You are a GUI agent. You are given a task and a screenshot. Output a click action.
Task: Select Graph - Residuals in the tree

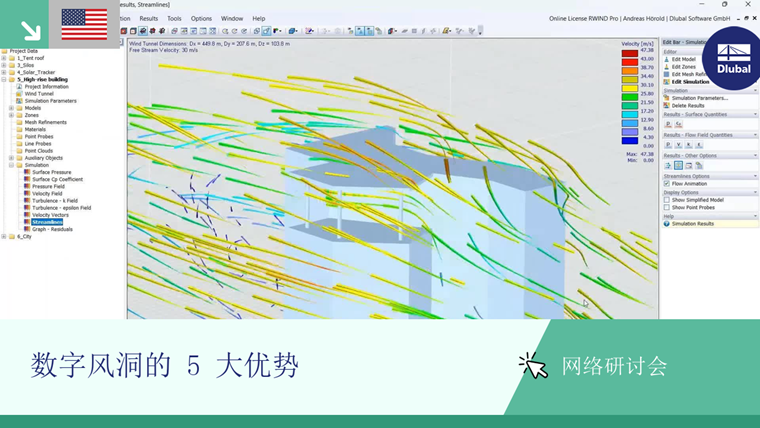[52, 230]
